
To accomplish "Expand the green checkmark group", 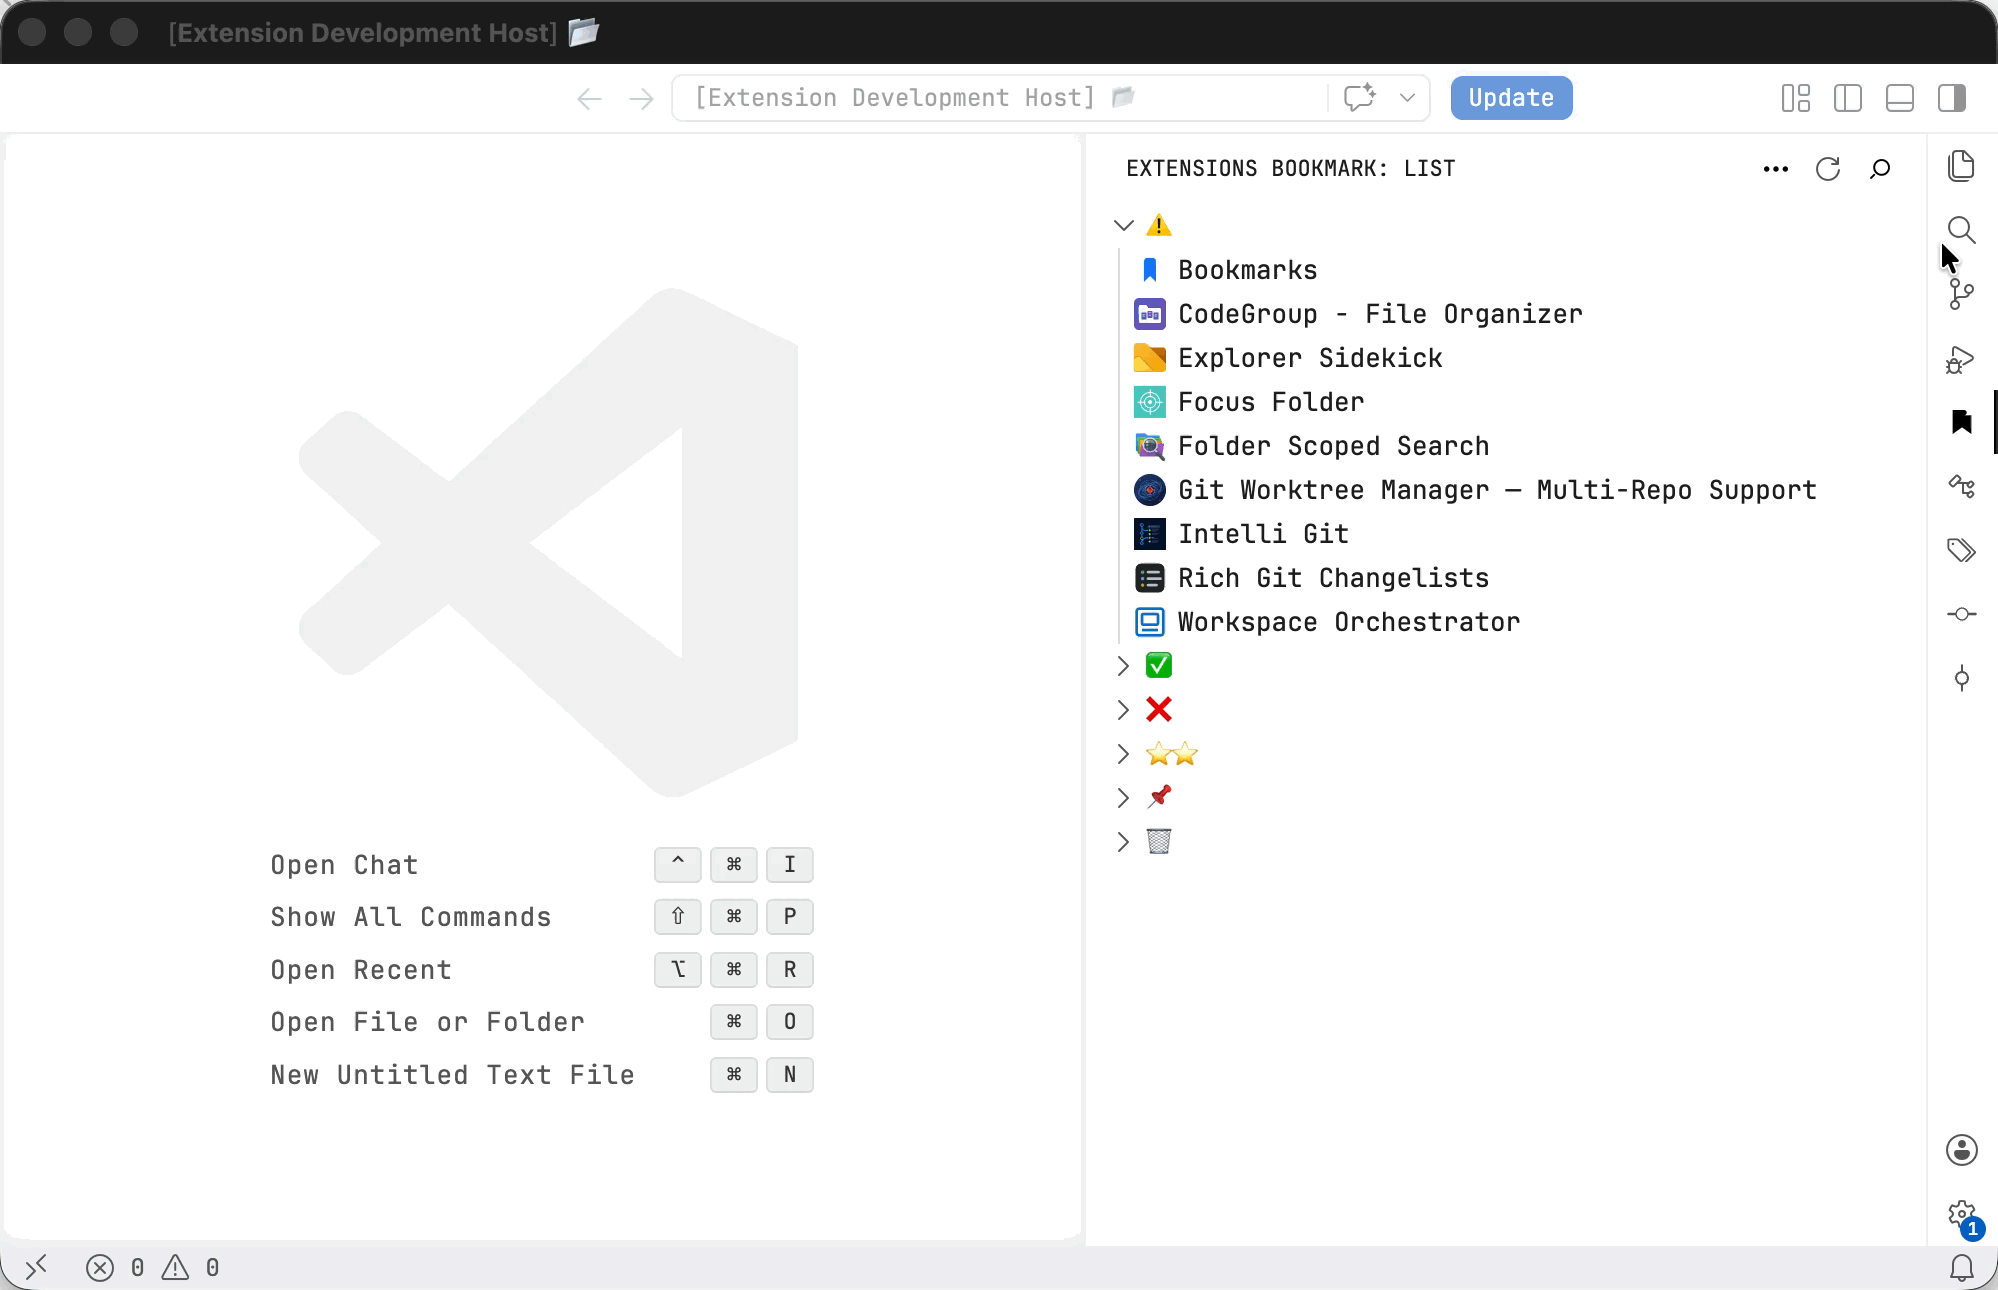I will coord(1124,666).
